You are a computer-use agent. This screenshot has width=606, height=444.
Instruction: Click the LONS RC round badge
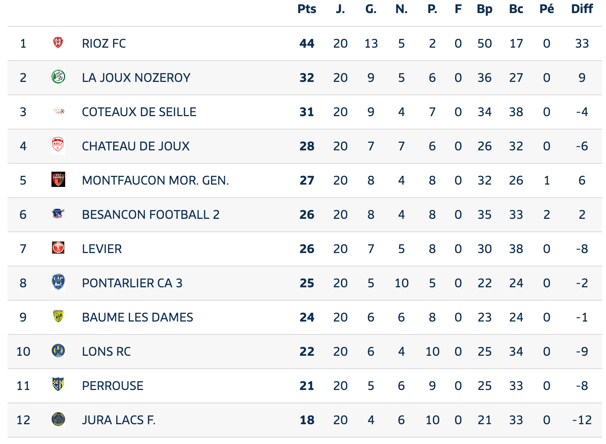pyautogui.click(x=58, y=350)
